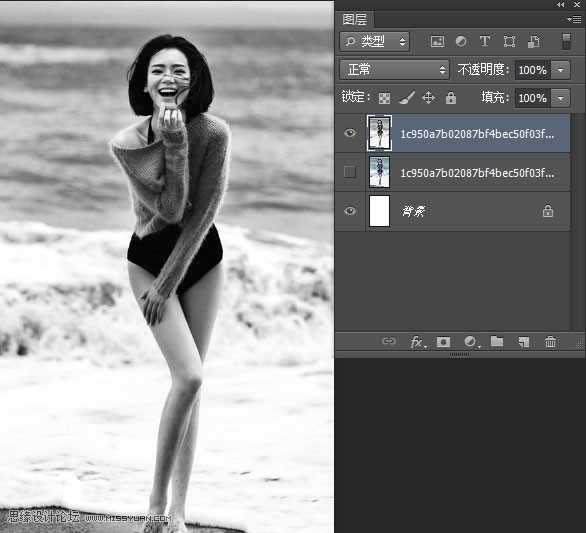The width and height of the screenshot is (586, 533).
Task: Click the 填充 100% value field
Action: (533, 98)
